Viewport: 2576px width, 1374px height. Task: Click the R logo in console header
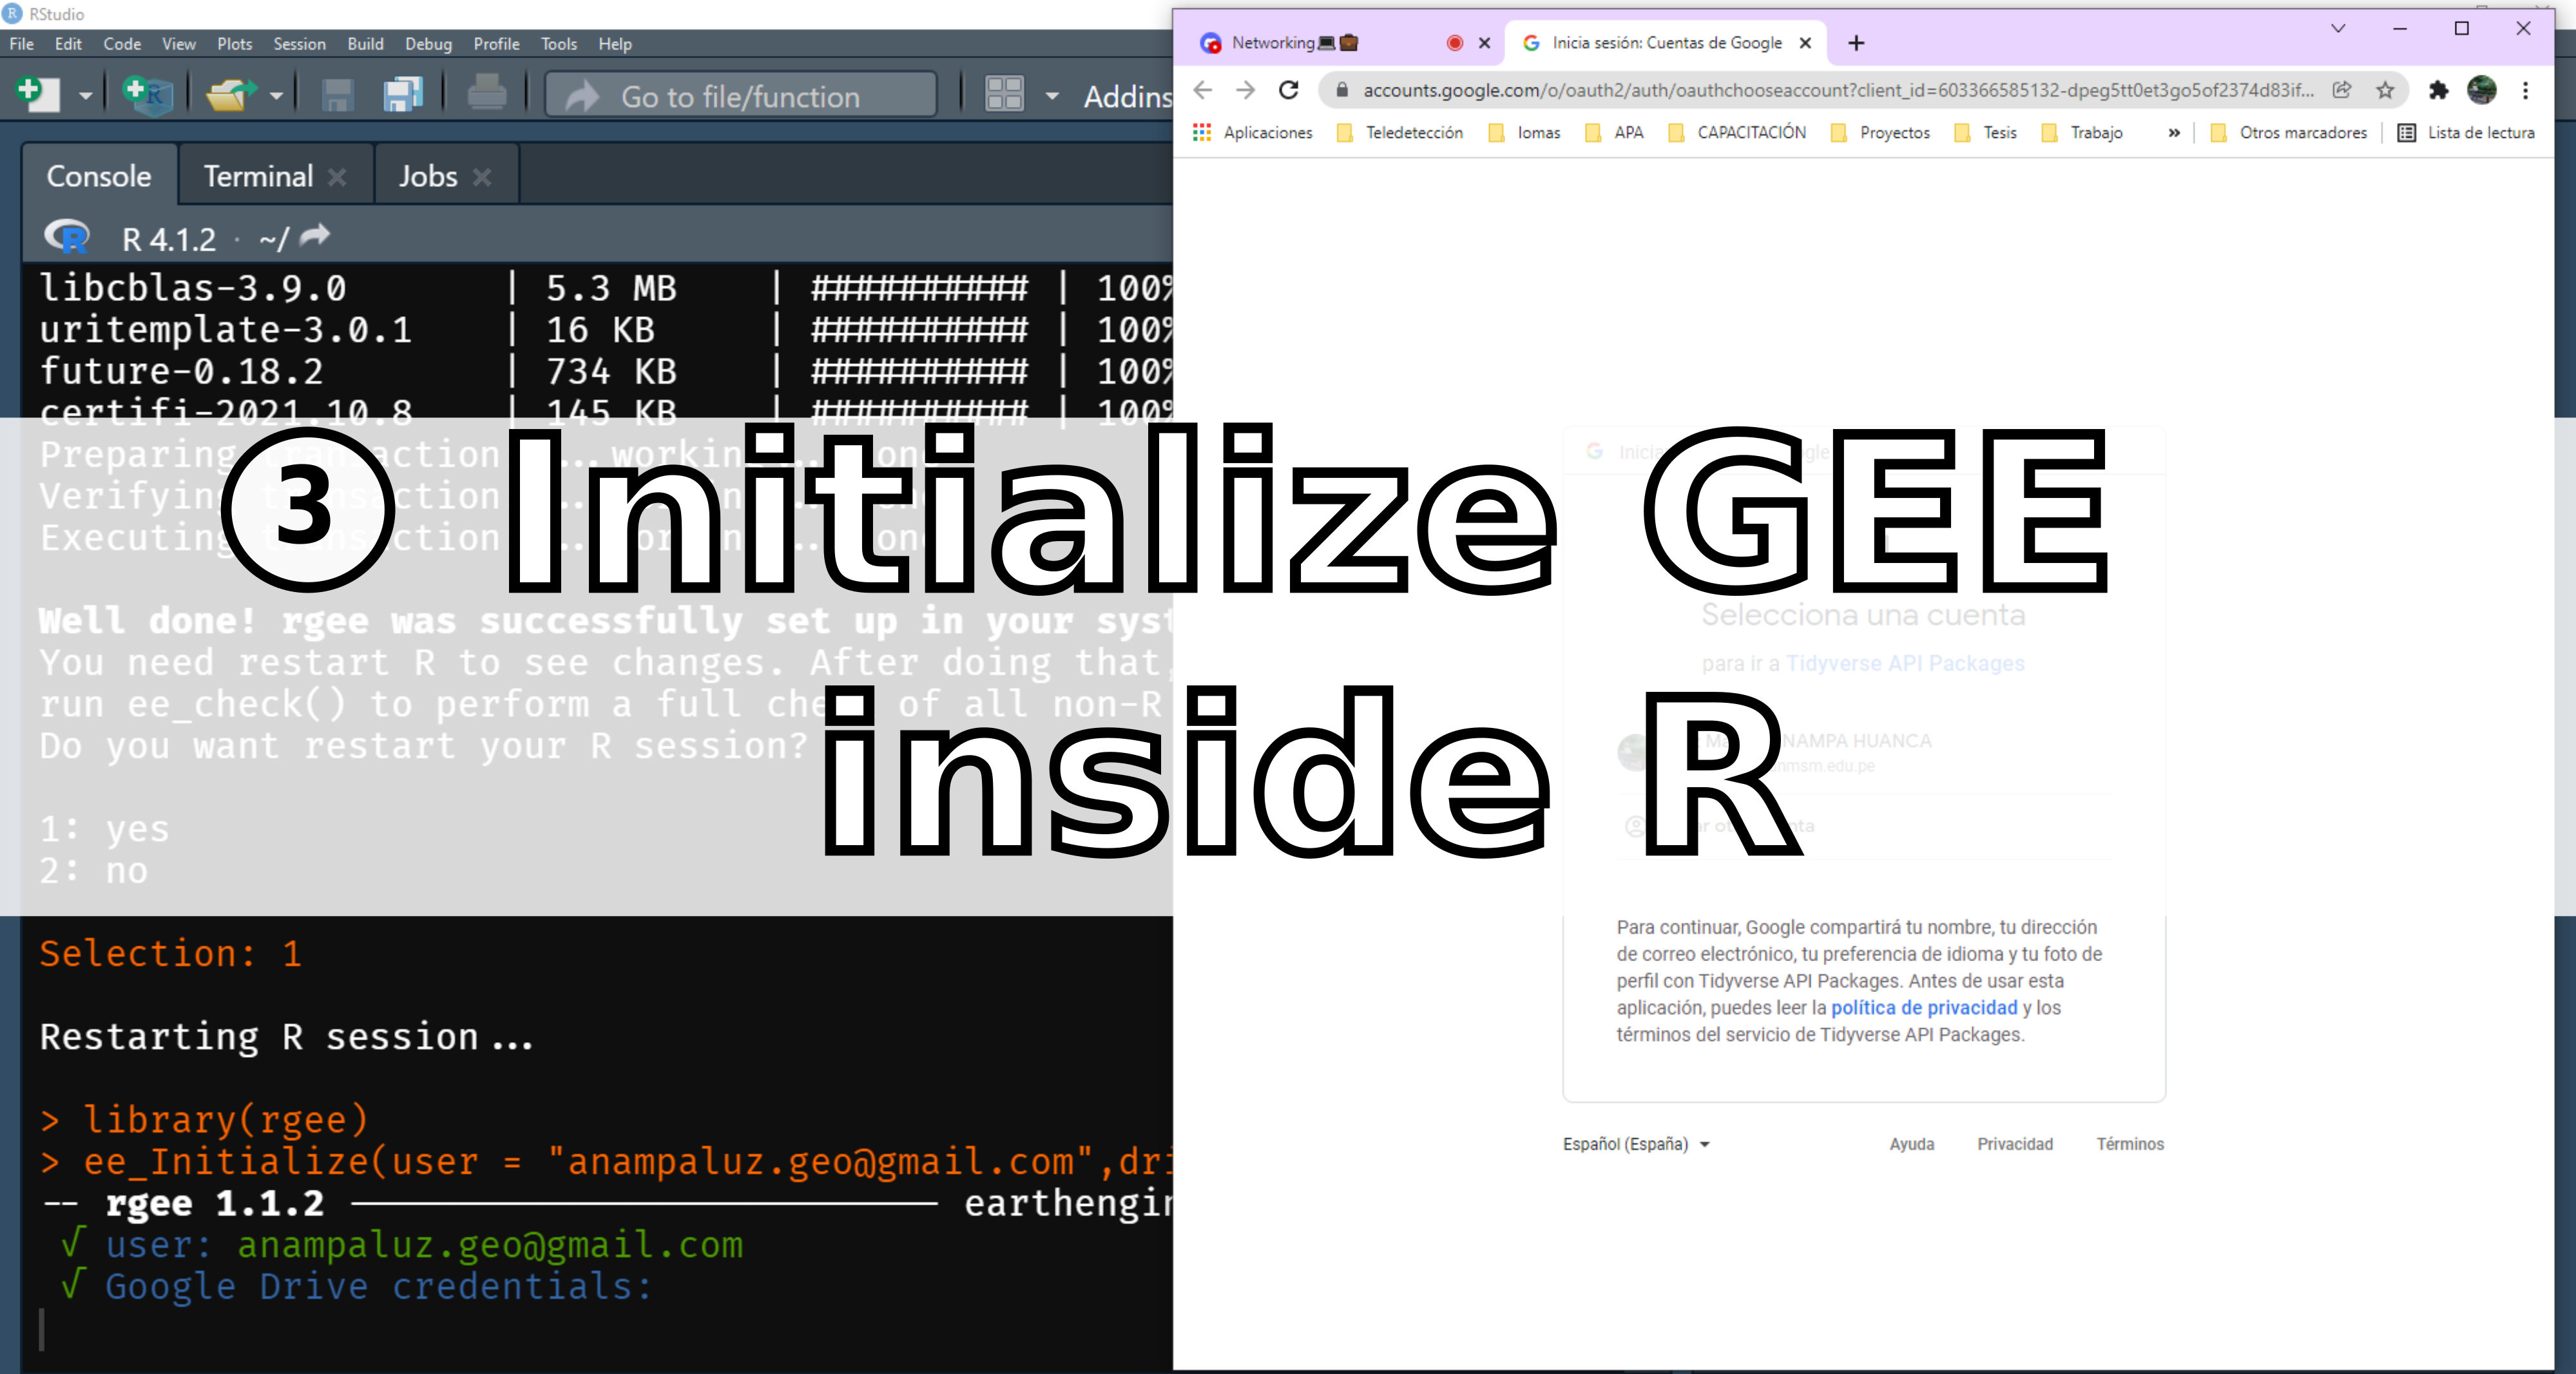tap(68, 237)
